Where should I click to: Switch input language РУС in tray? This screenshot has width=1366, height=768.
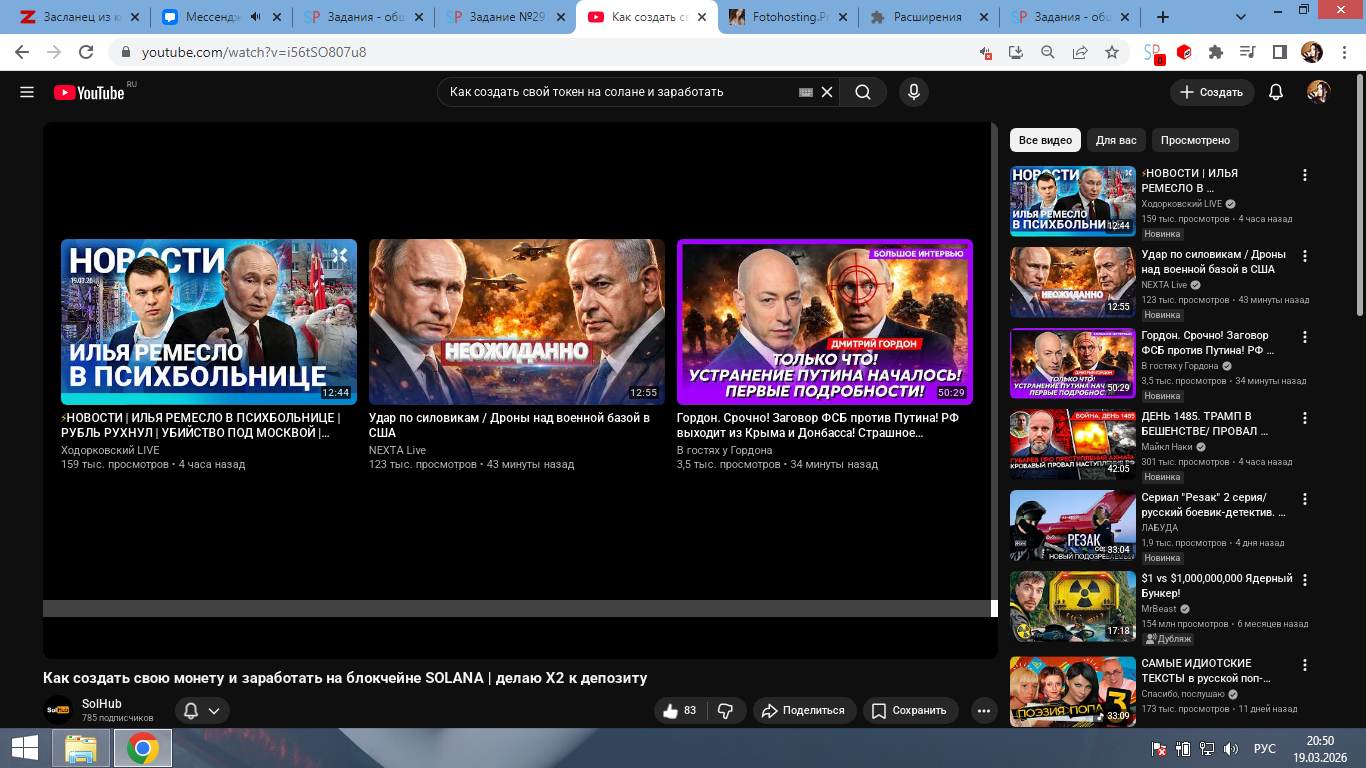pyautogui.click(x=1265, y=748)
